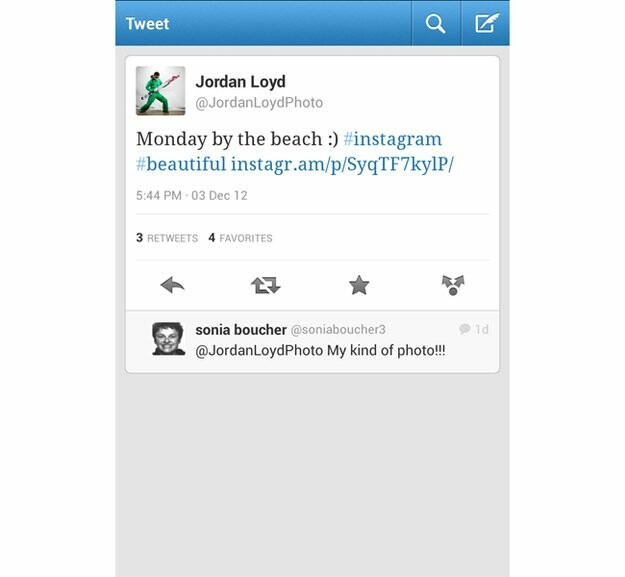This screenshot has width=625, height=577.
Task: Favorite the tweet with star icon
Action: [359, 285]
